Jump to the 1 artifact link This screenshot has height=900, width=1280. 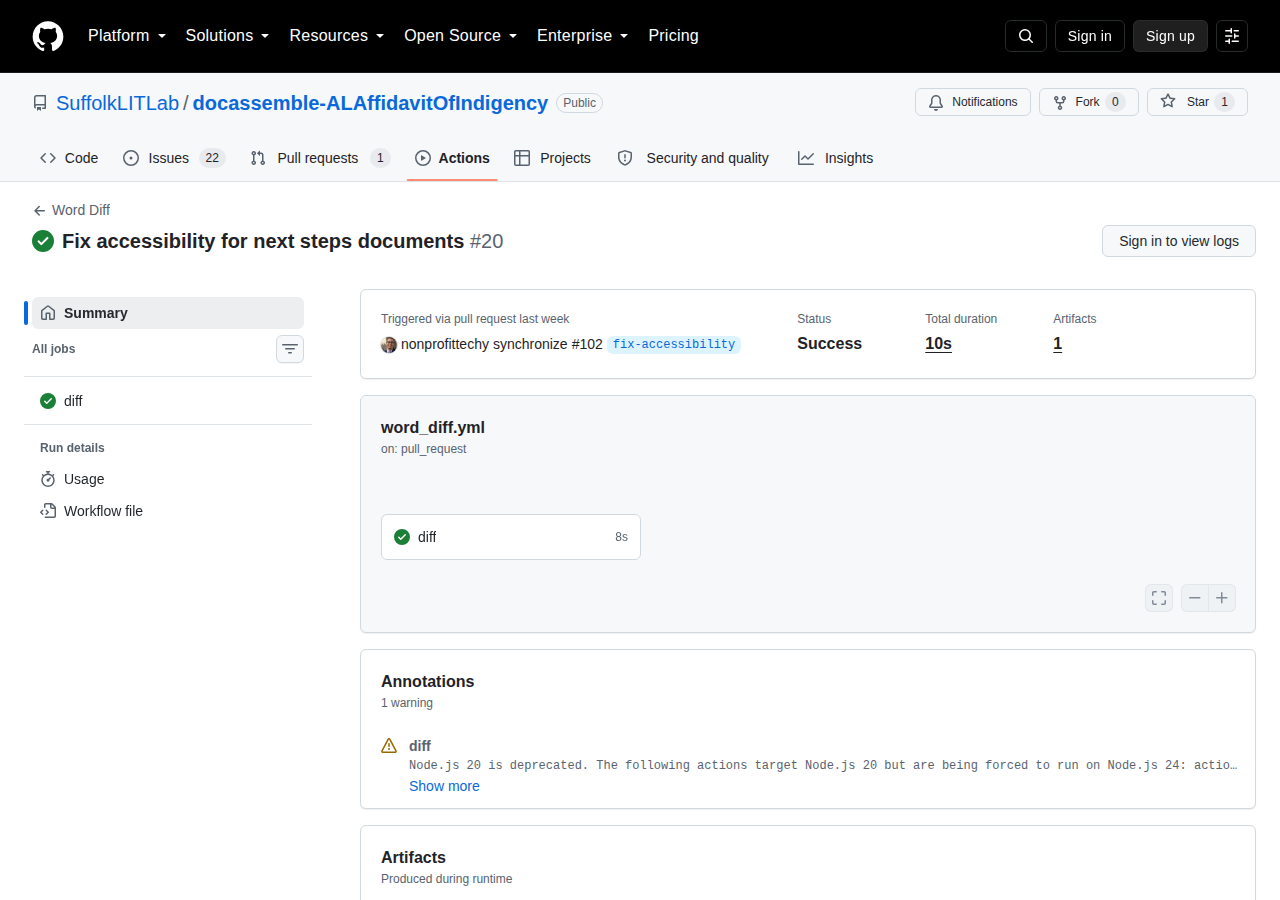click(1057, 344)
